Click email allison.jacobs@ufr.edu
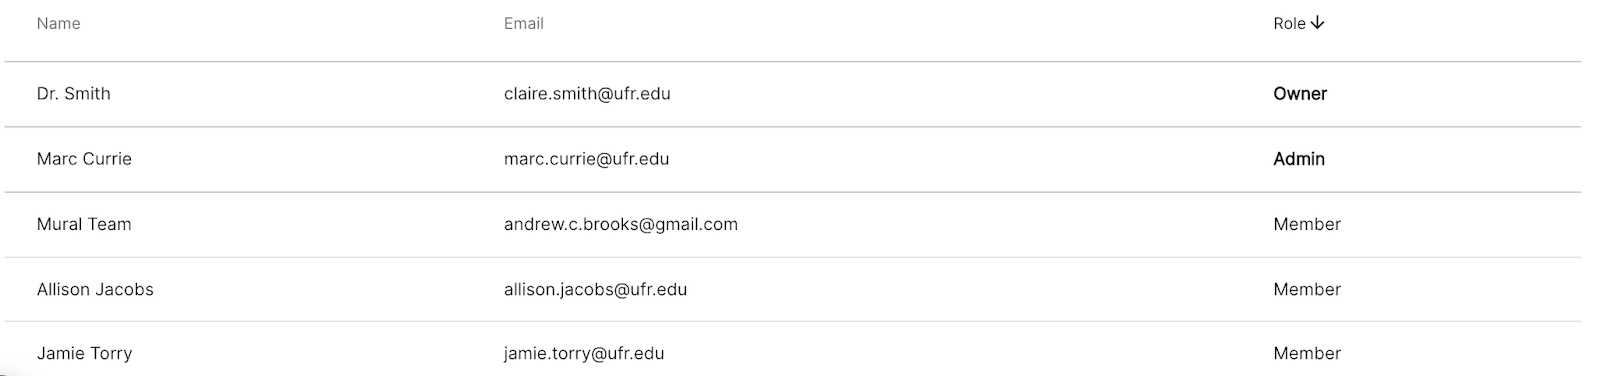This screenshot has height=376, width=1600. point(595,289)
